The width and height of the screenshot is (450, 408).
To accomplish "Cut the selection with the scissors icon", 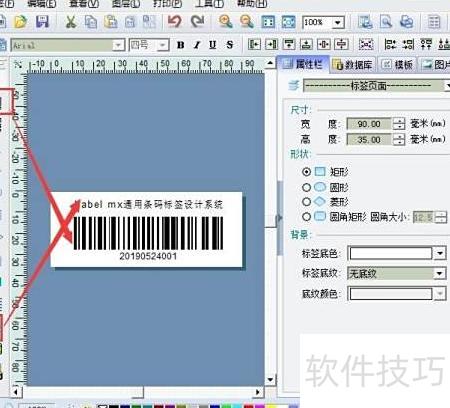I will pos(70,22).
